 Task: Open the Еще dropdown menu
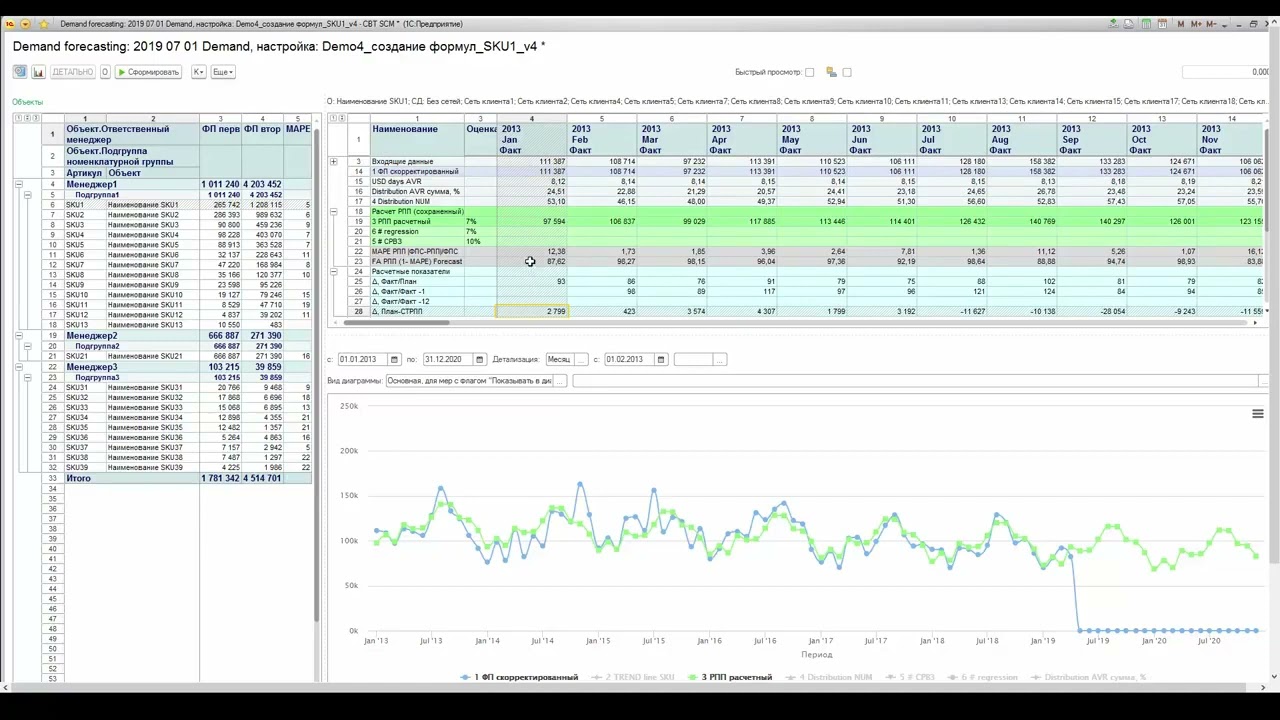[222, 72]
